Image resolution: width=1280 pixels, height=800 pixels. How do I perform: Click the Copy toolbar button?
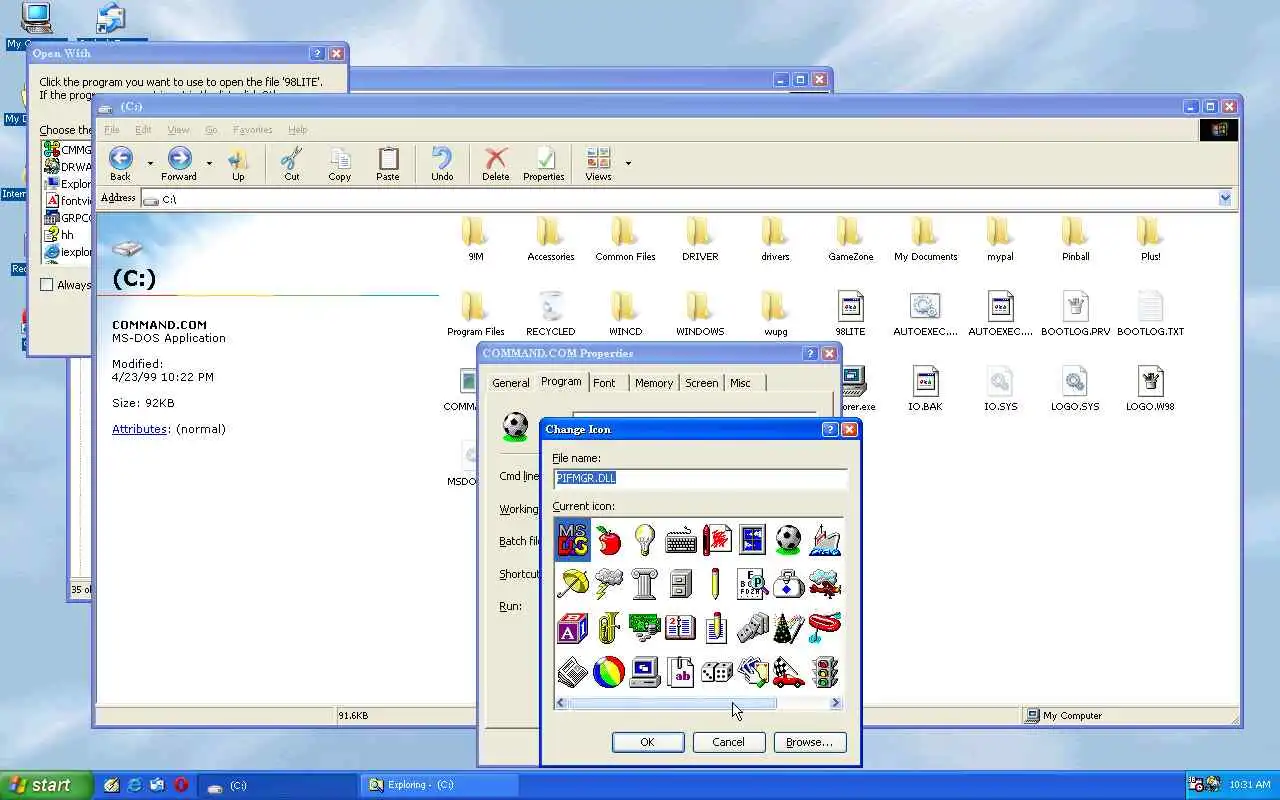tap(340, 164)
